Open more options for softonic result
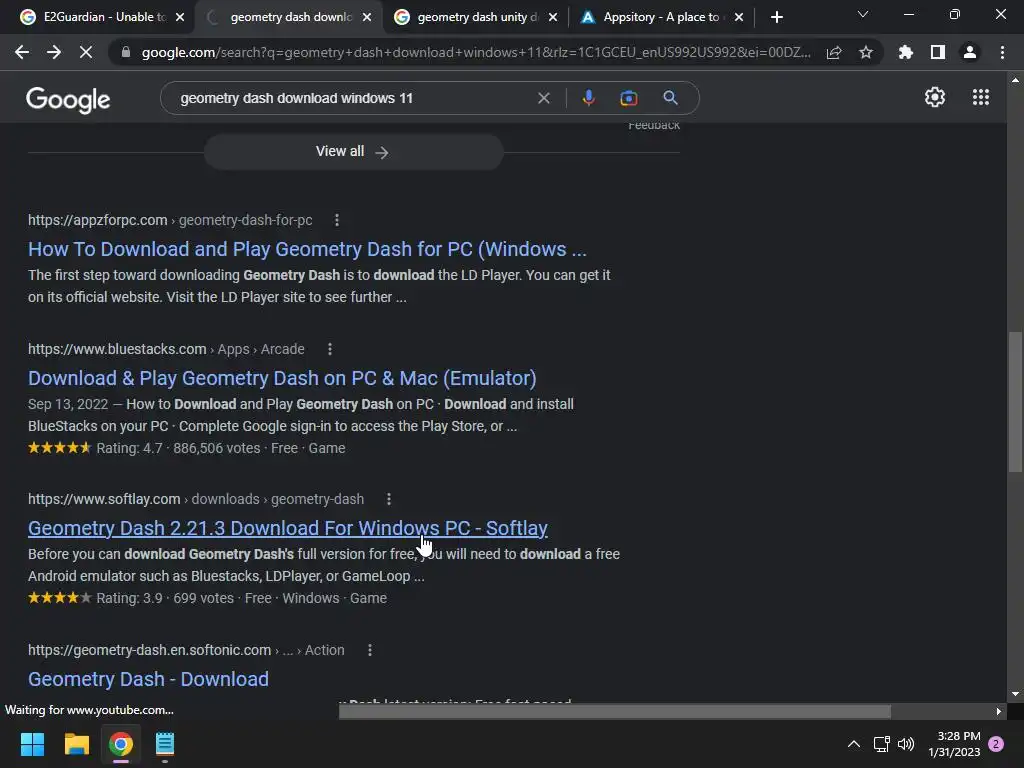 [370, 650]
